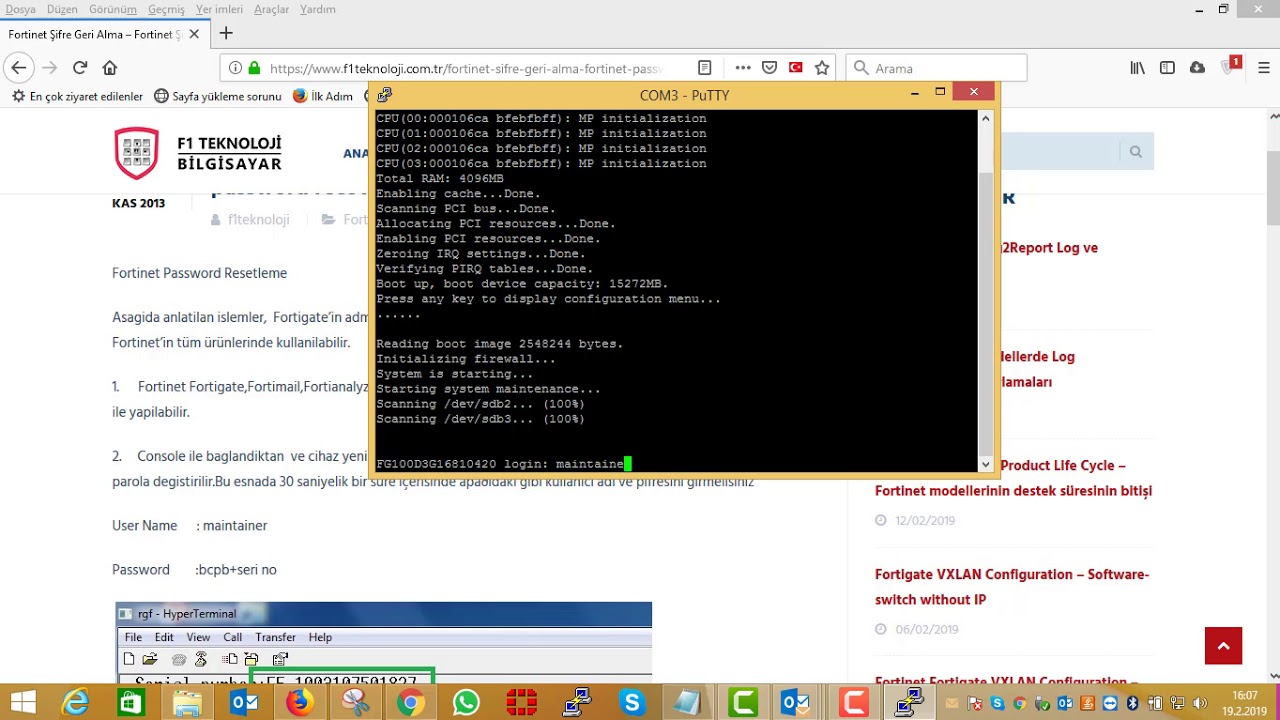
Task: Open Google Chrome from the taskbar
Action: click(410, 703)
